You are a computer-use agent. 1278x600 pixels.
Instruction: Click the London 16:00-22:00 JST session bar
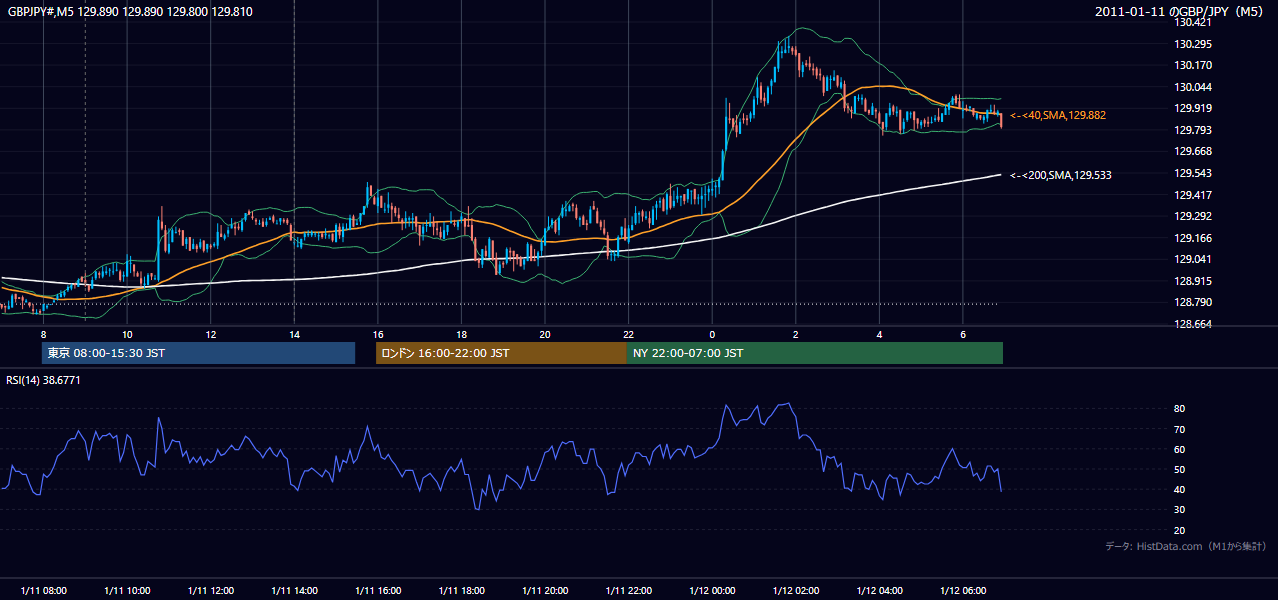pyautogui.click(x=501, y=353)
